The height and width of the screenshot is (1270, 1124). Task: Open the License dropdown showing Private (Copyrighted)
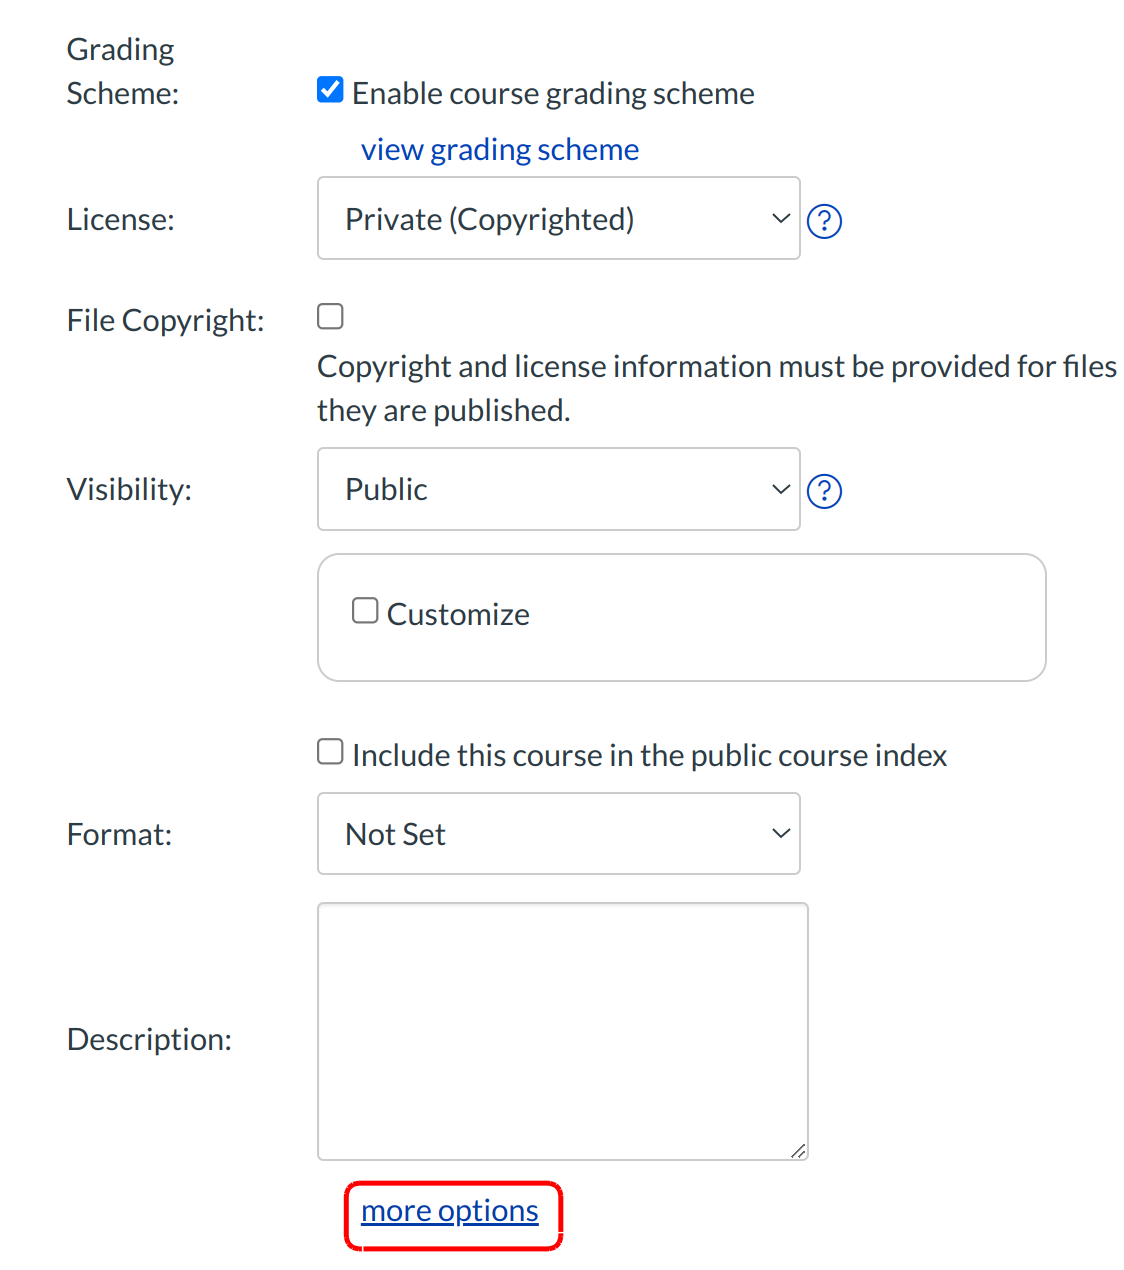[x=558, y=219]
